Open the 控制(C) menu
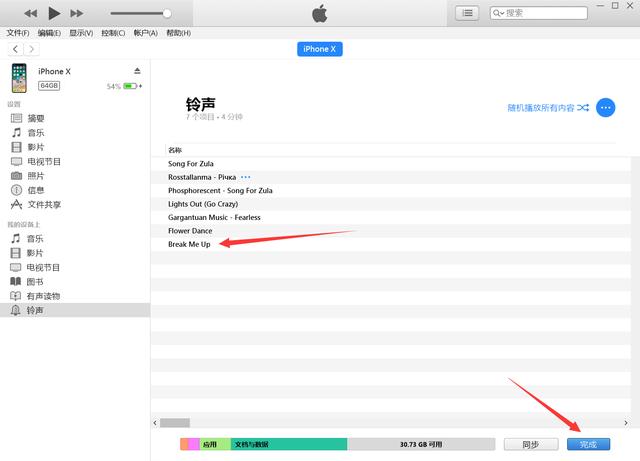 pyautogui.click(x=113, y=33)
